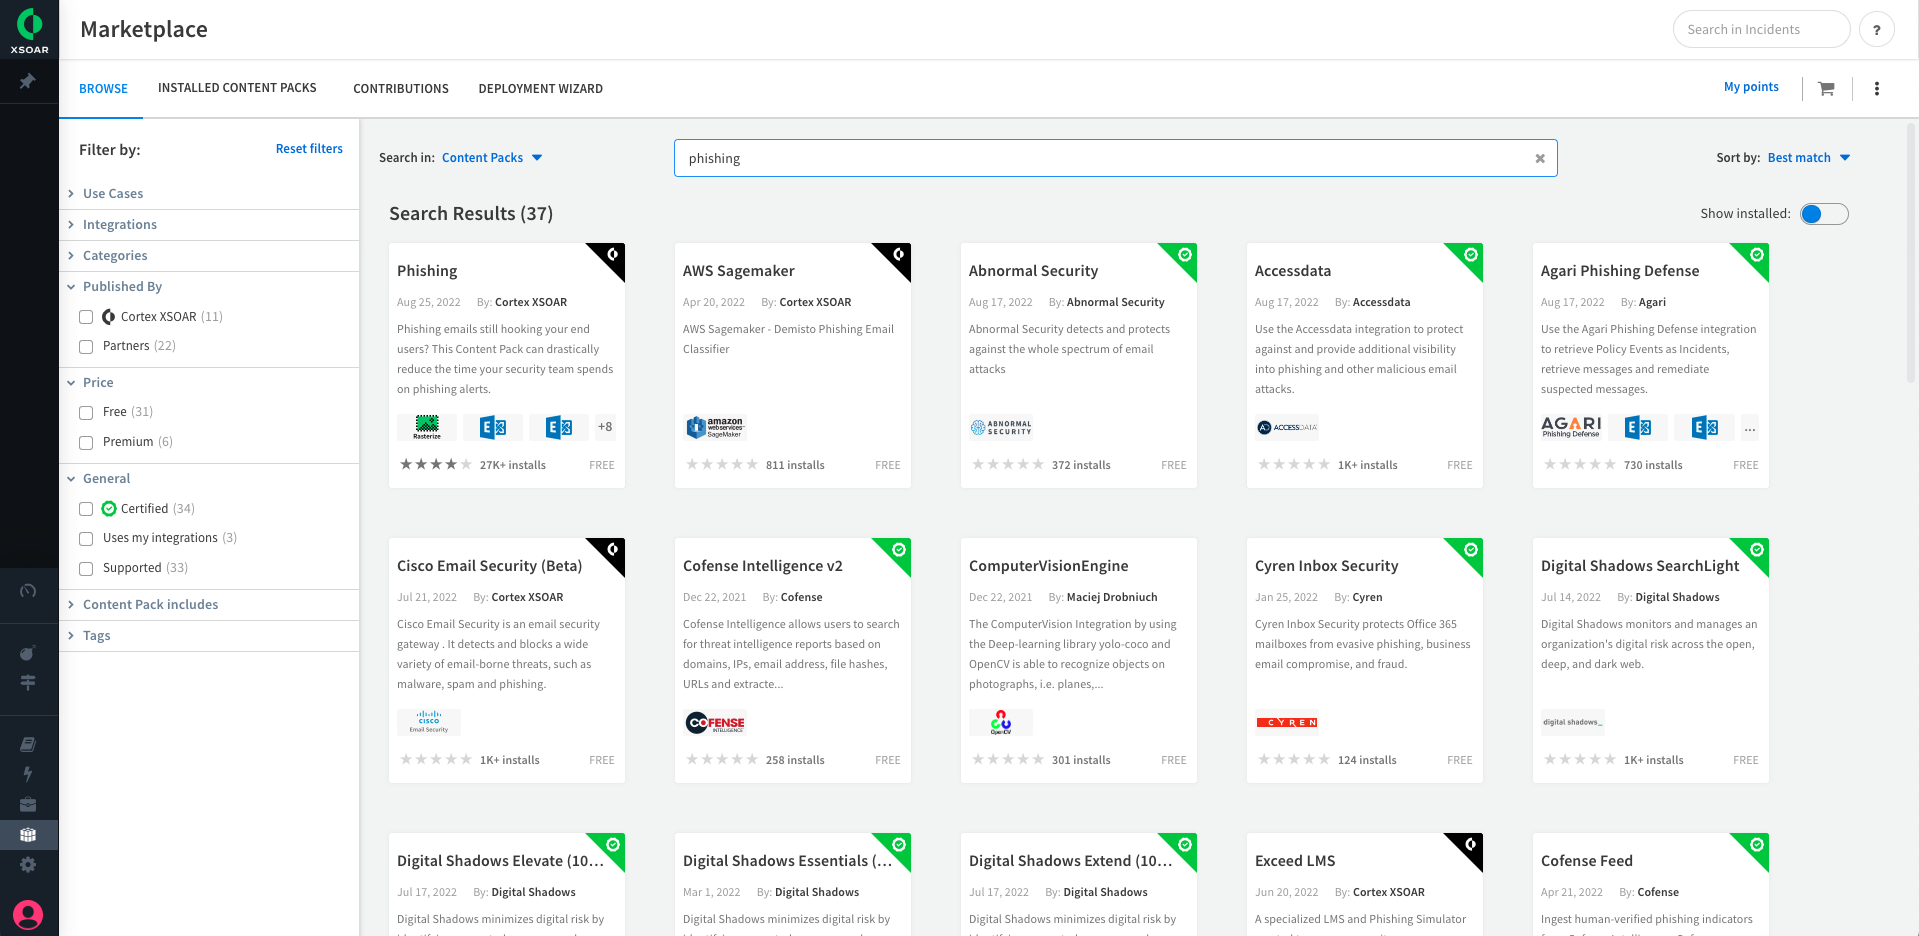The image size is (1919, 936).
Task: Switch to the Browse tab
Action: (104, 89)
